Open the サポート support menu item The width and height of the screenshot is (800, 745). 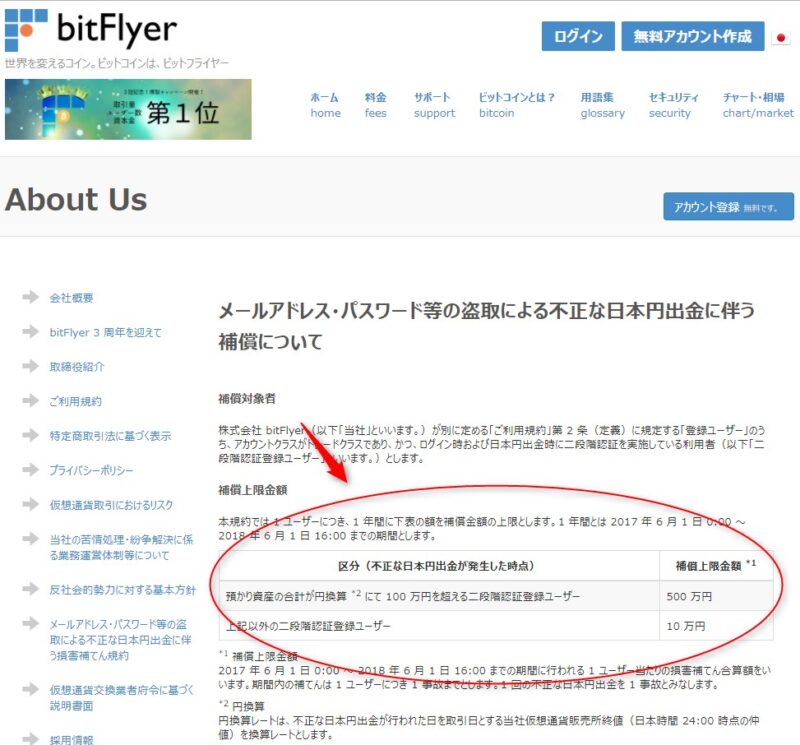click(434, 105)
